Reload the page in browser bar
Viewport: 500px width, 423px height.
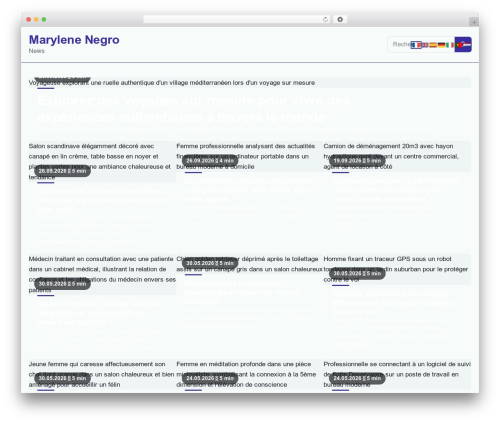click(325, 20)
